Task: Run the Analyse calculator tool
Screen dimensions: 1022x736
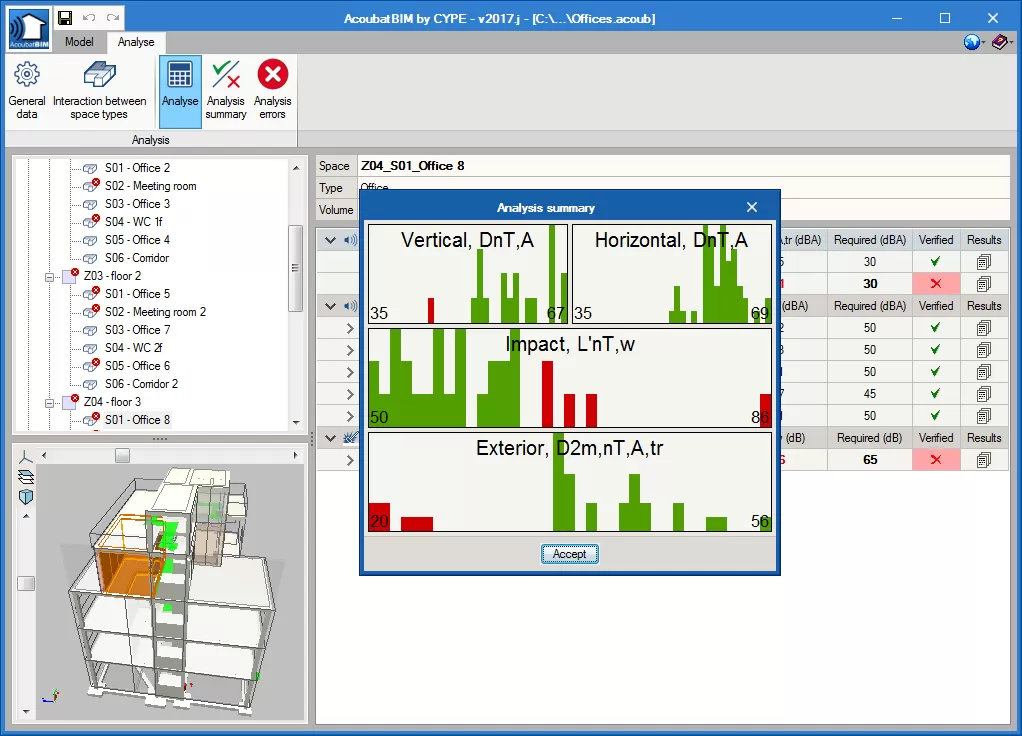Action: [180, 90]
